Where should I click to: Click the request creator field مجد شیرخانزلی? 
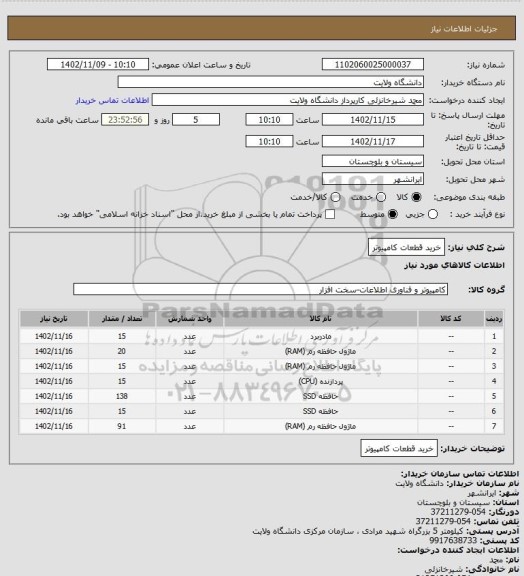[288, 100]
